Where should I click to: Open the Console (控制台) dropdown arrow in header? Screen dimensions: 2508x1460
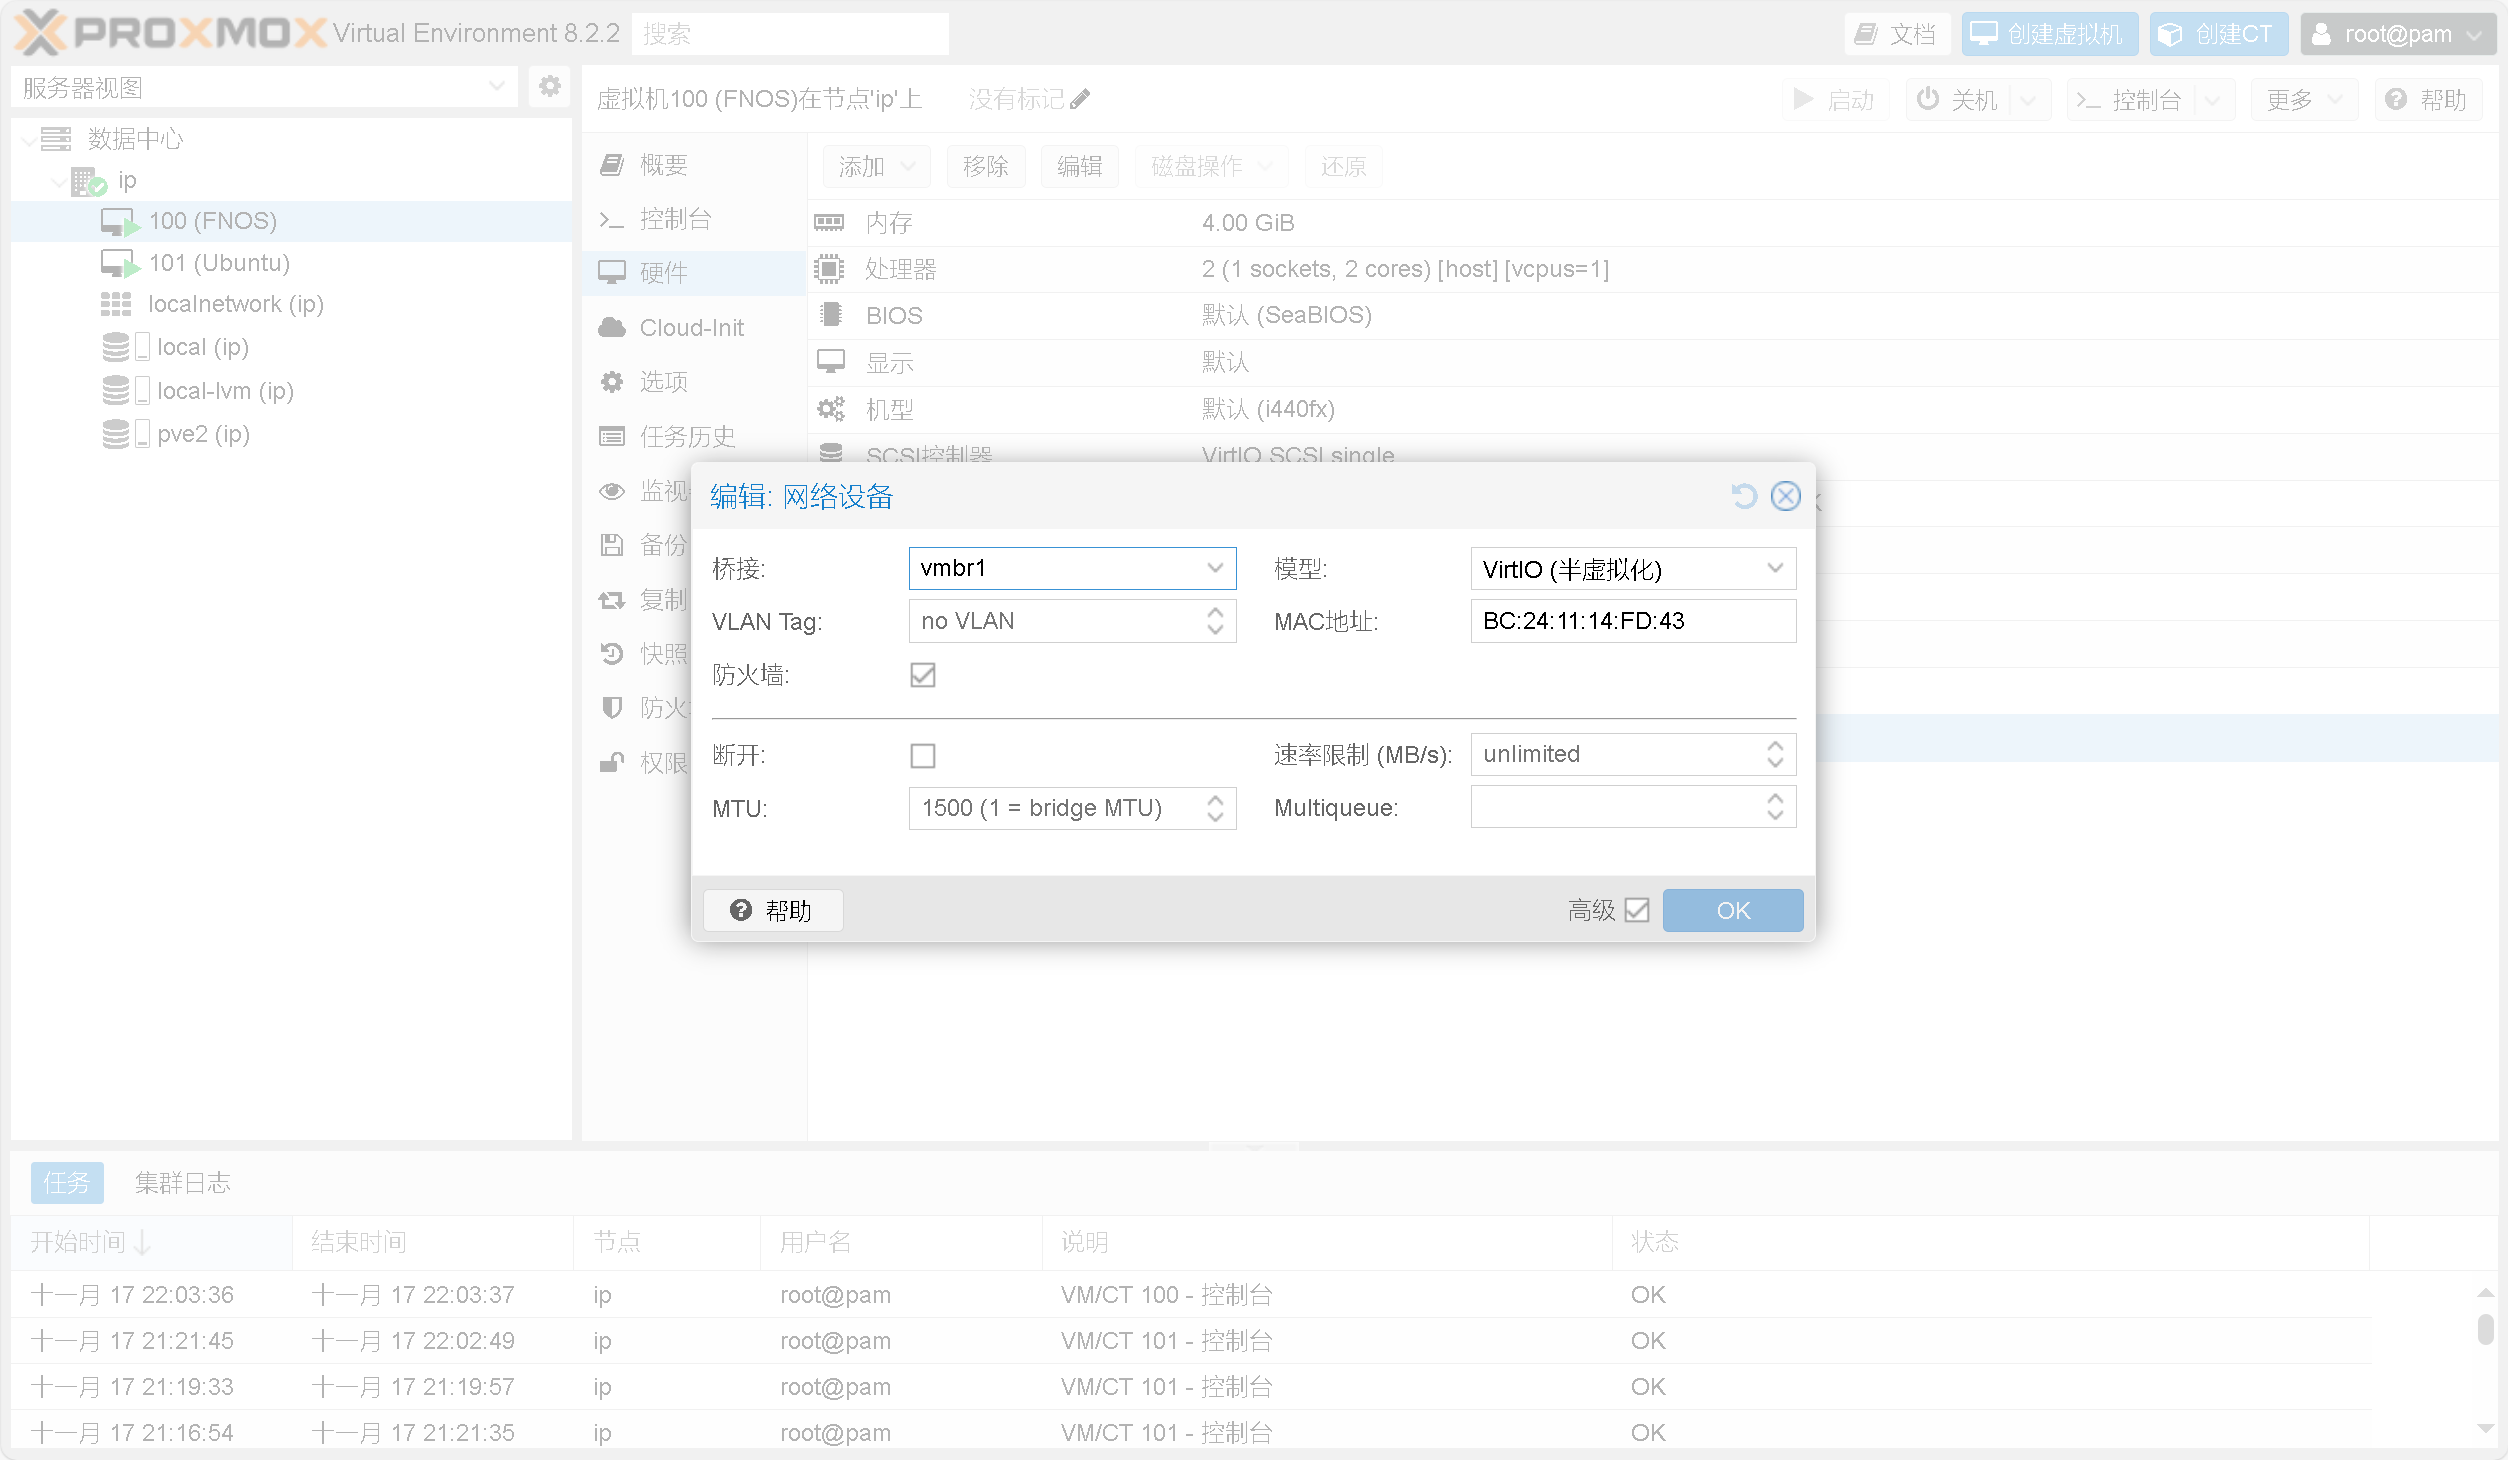pyautogui.click(x=2213, y=99)
